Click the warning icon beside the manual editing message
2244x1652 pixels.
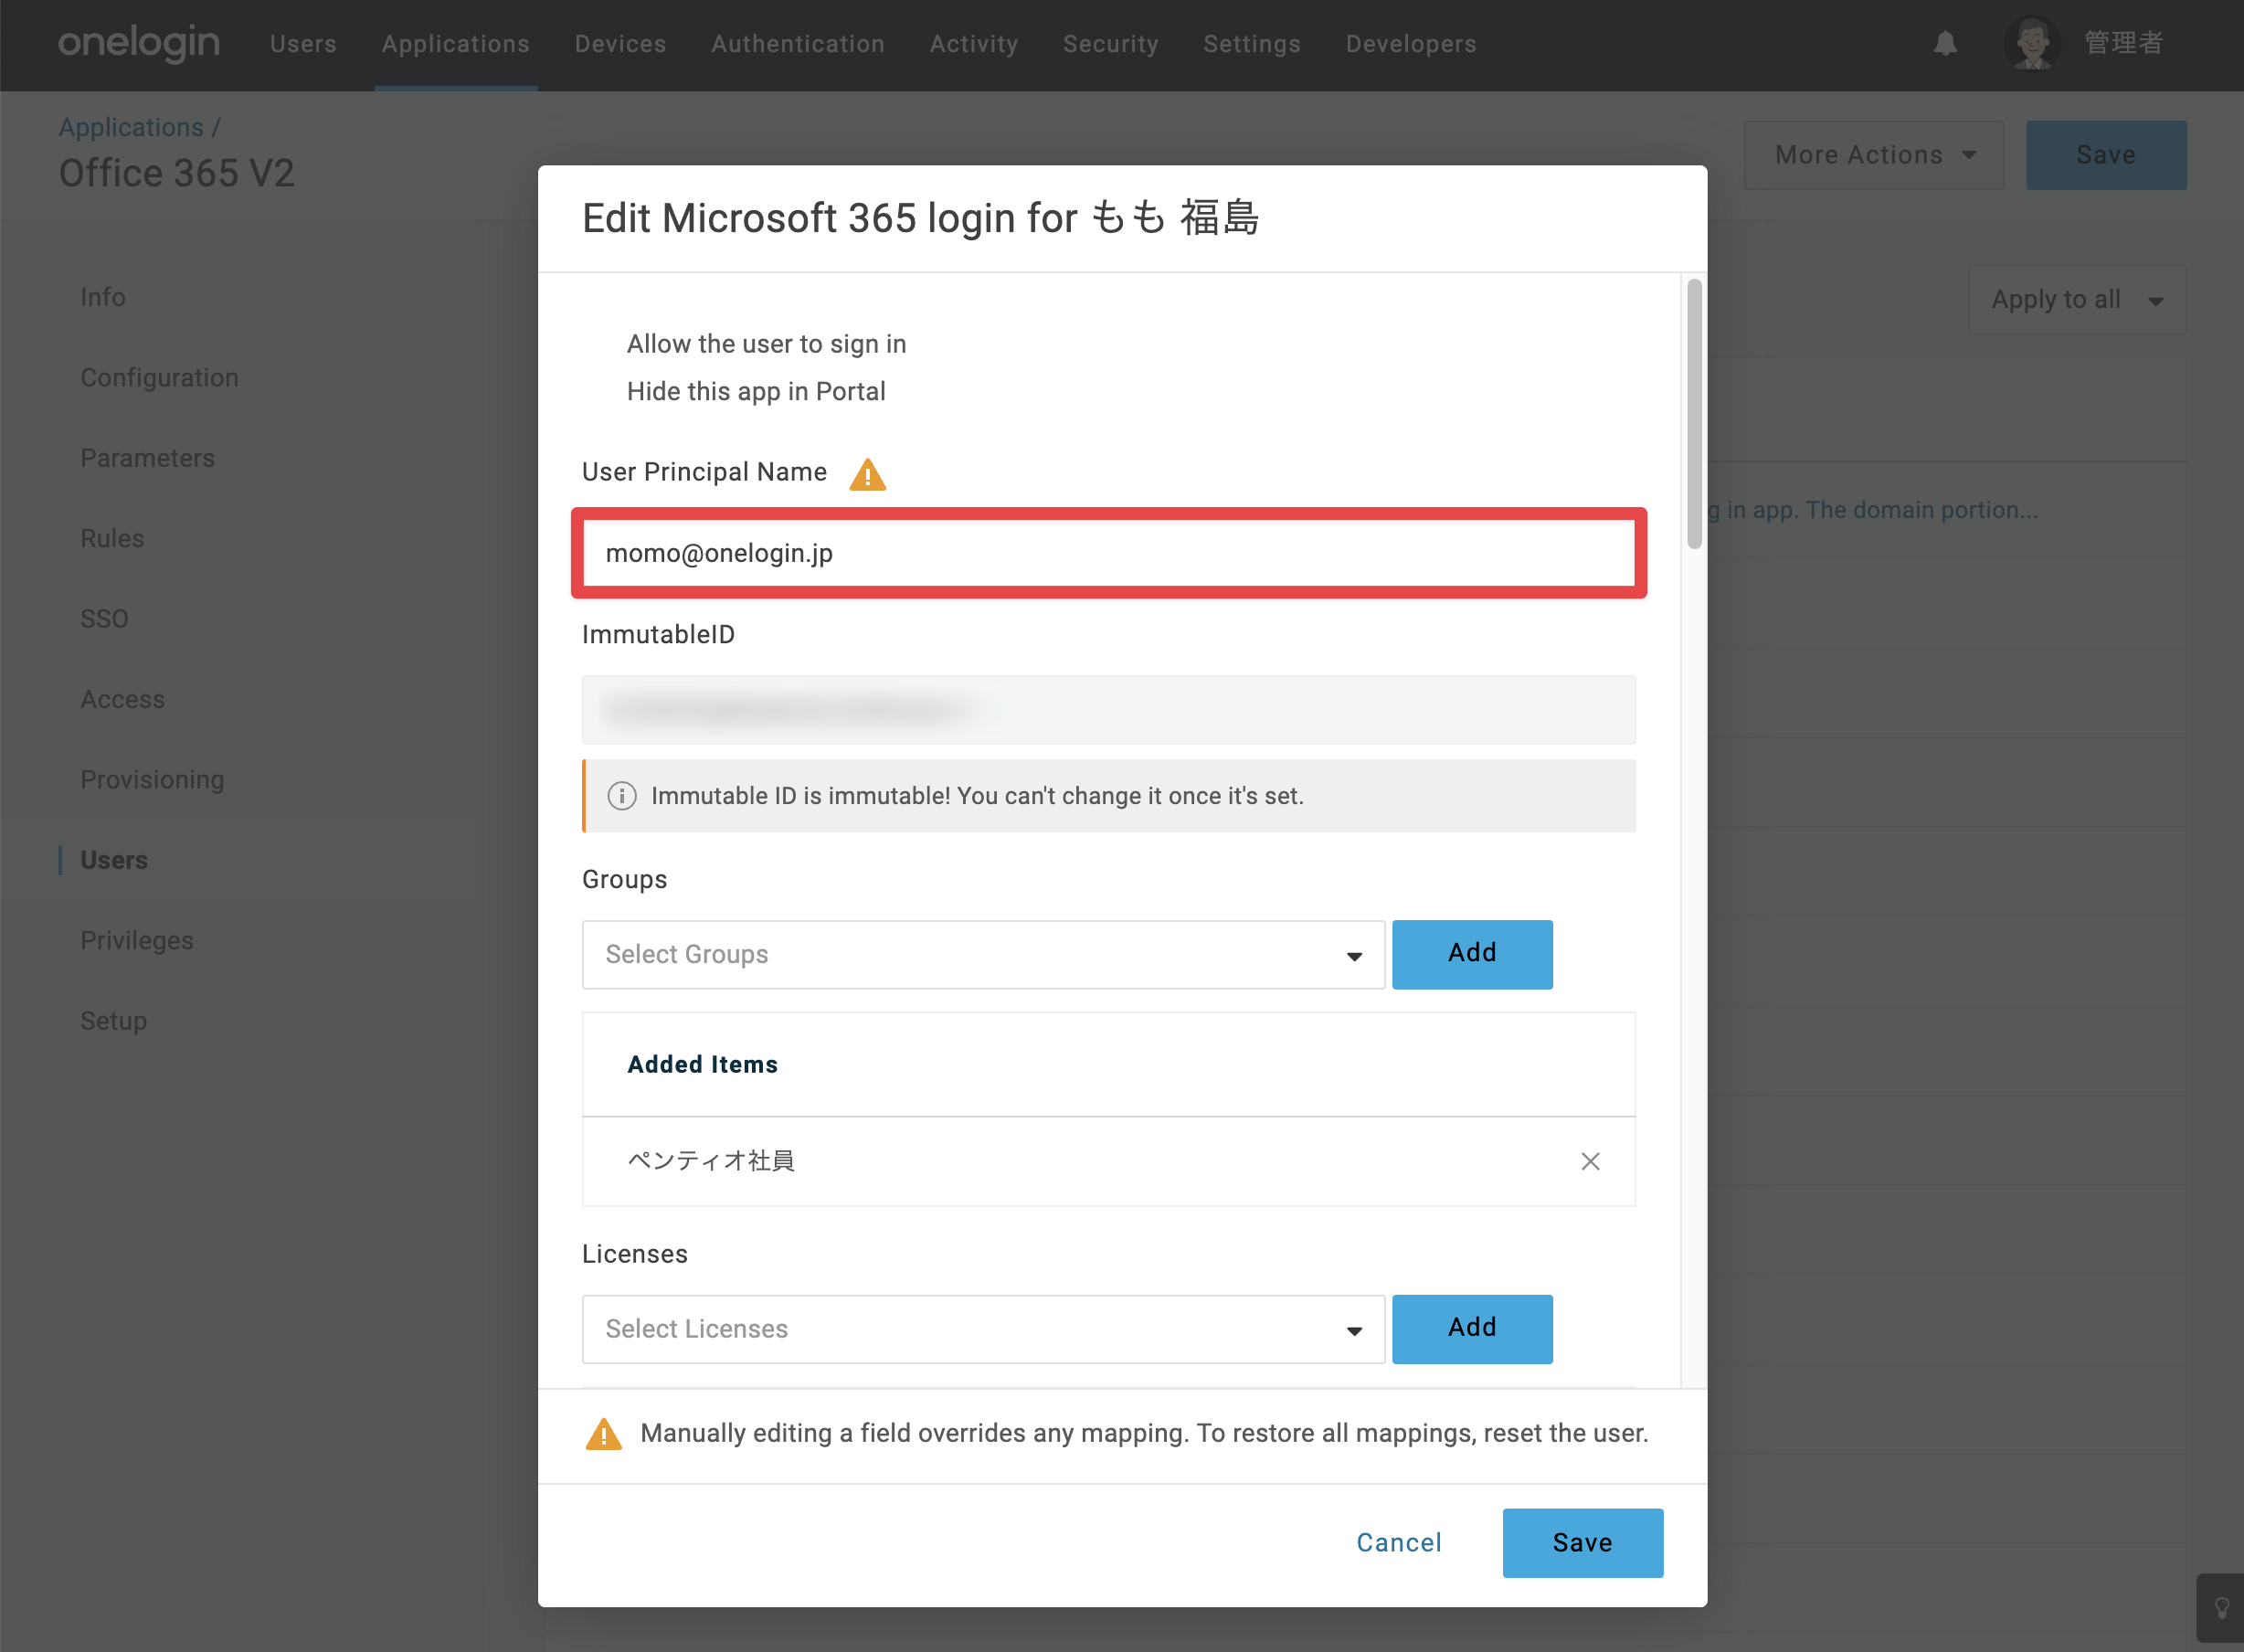603,1434
